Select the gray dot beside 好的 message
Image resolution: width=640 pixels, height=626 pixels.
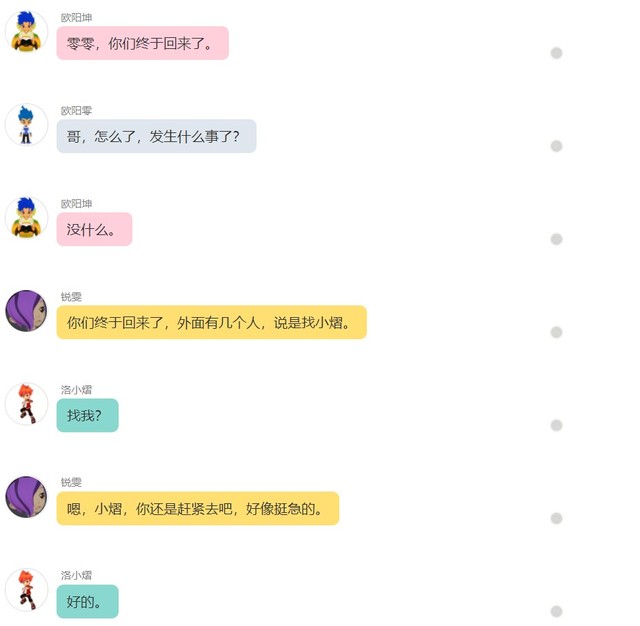556,611
